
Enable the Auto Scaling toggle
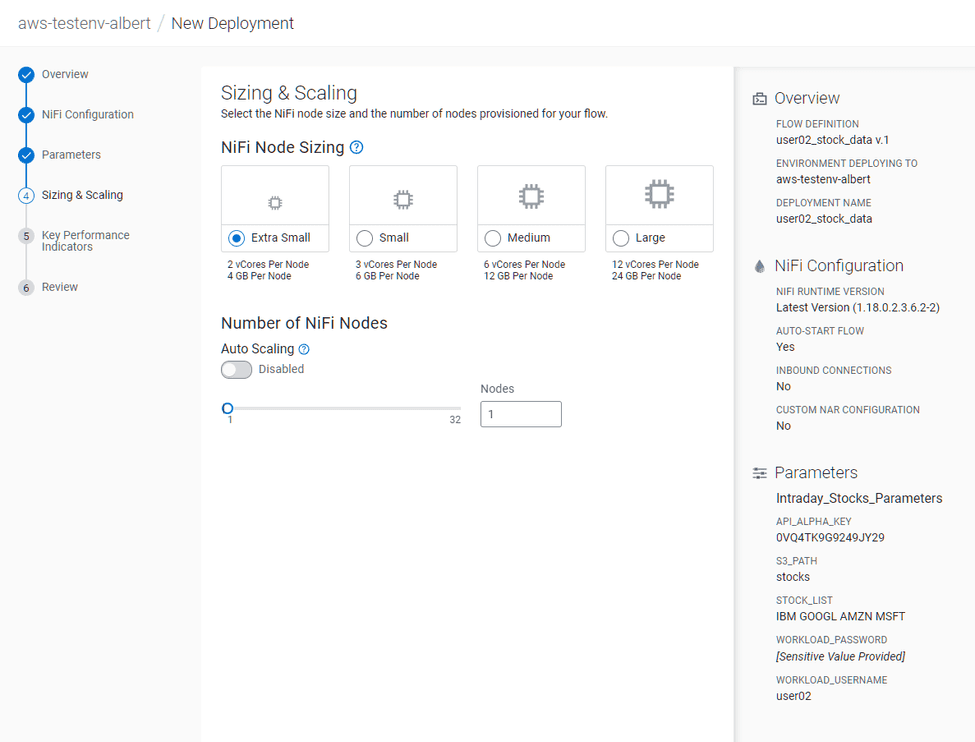(236, 369)
